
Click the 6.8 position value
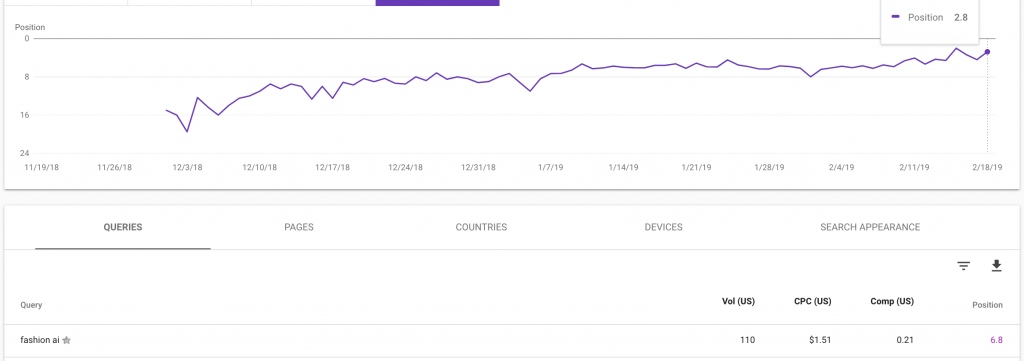(x=996, y=340)
